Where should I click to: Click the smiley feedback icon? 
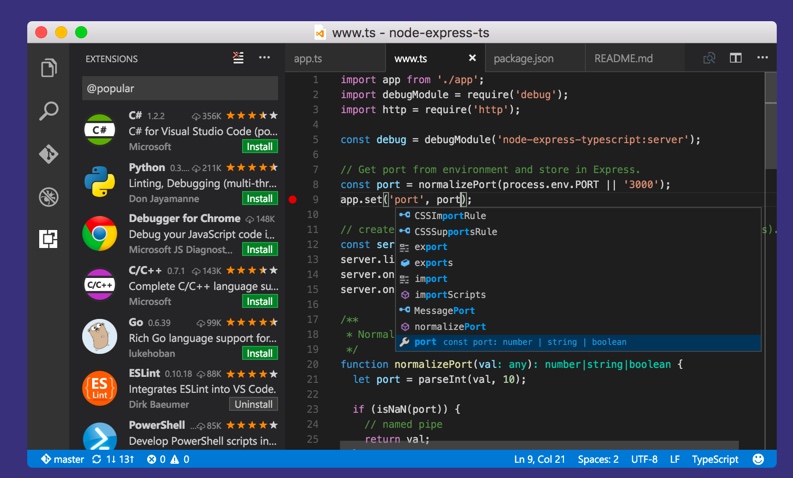(x=758, y=459)
